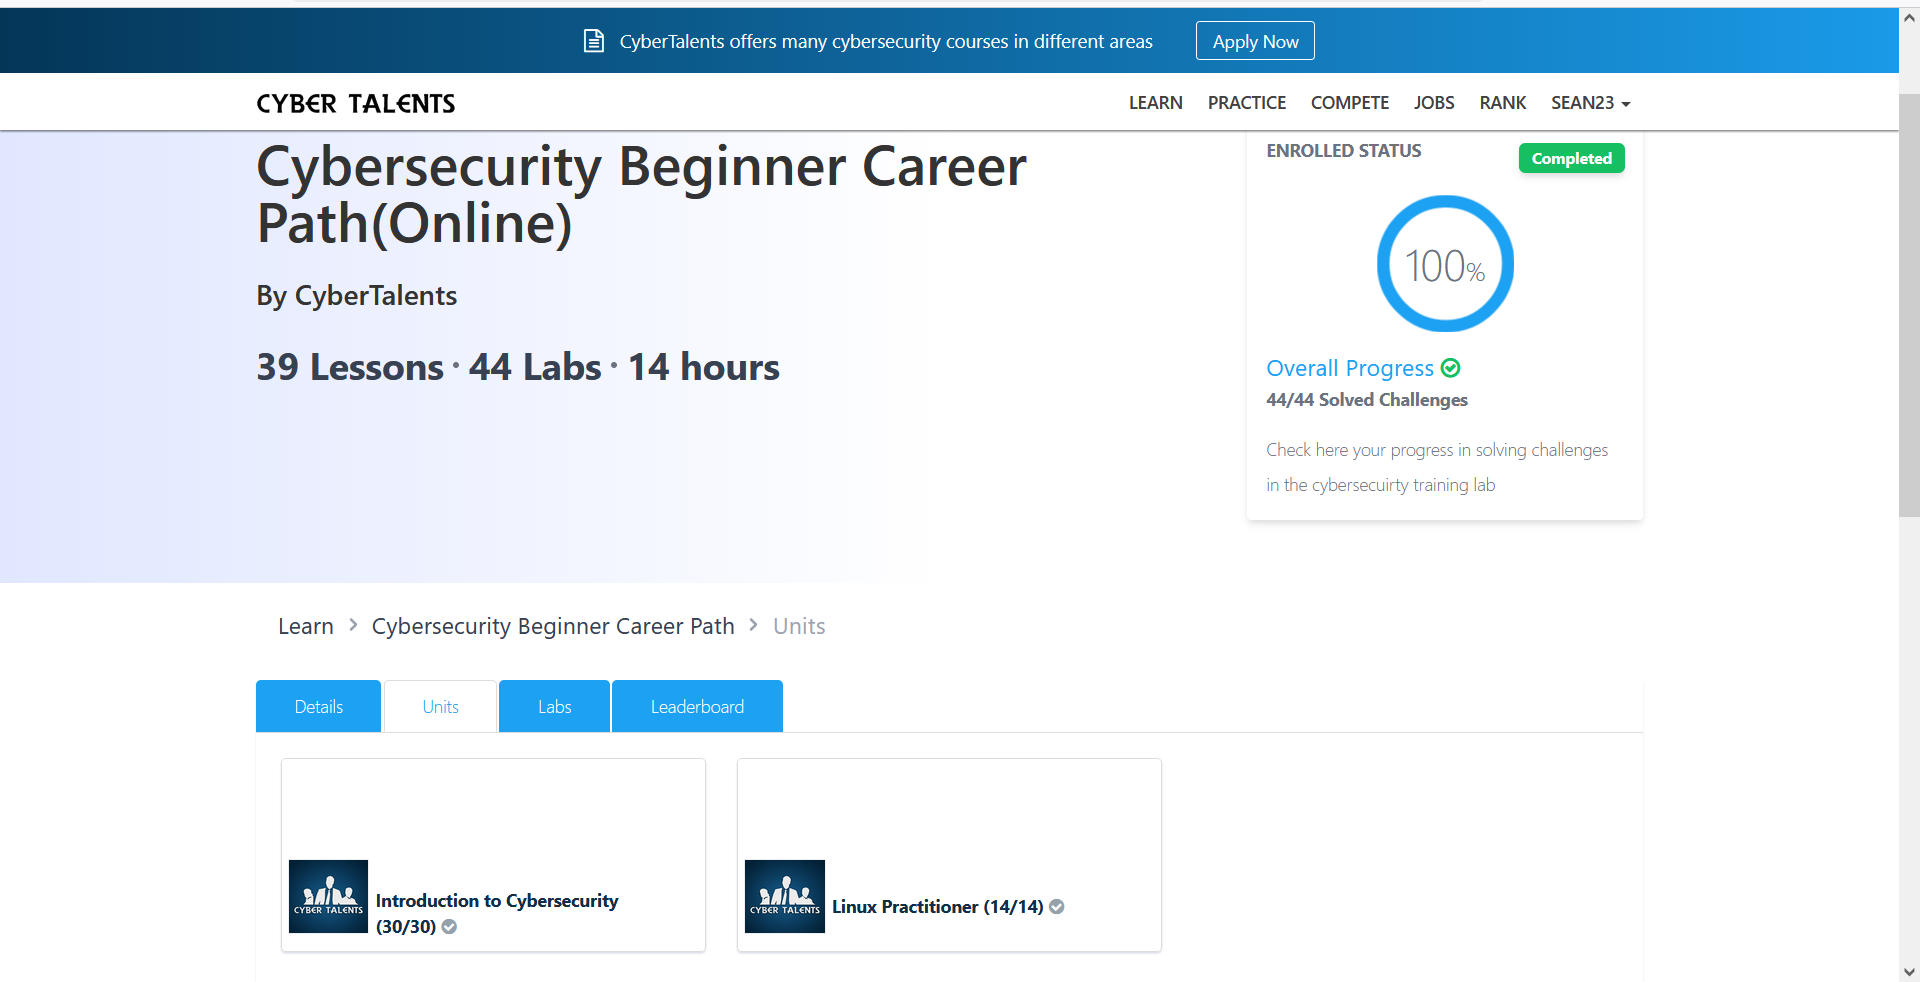Open the Linux Practitioner (14/14) title
1920x982 pixels.
coord(938,907)
